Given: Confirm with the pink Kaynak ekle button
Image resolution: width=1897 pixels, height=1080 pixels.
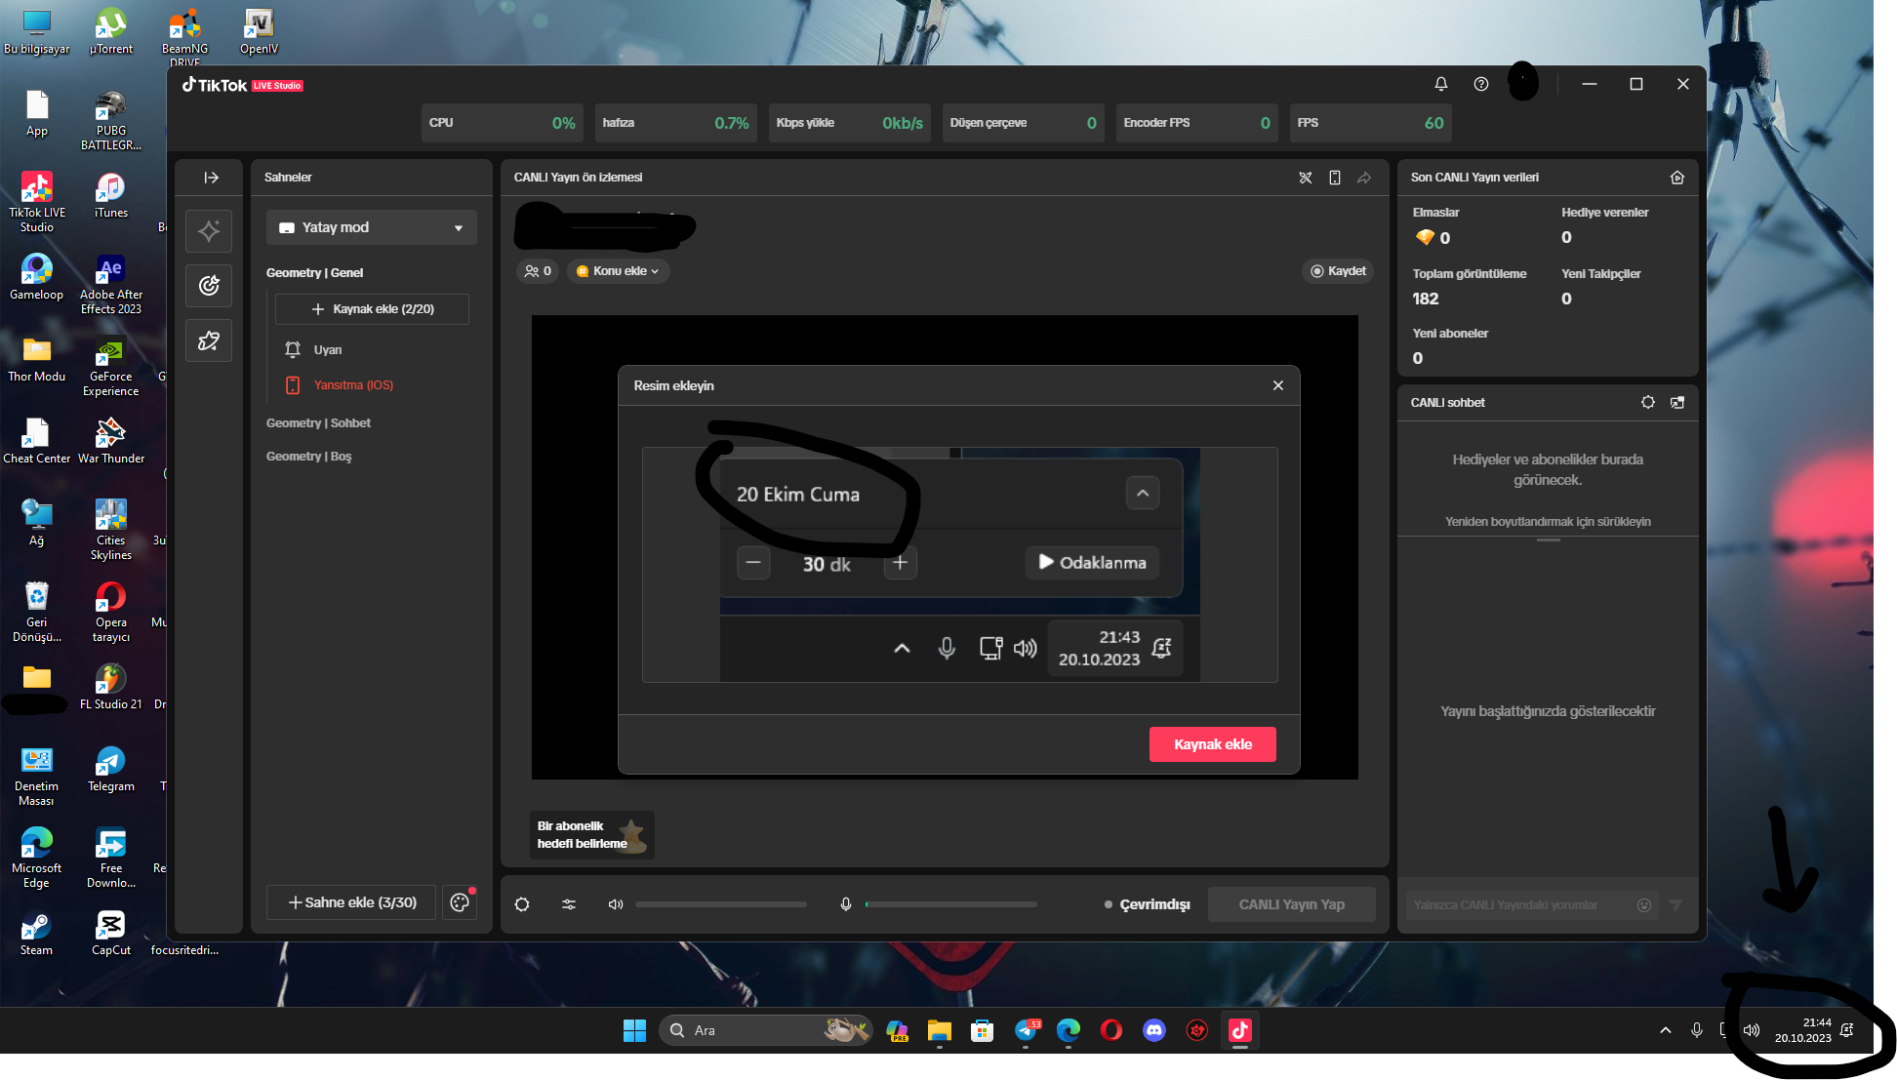Looking at the screenshot, I should 1212,744.
